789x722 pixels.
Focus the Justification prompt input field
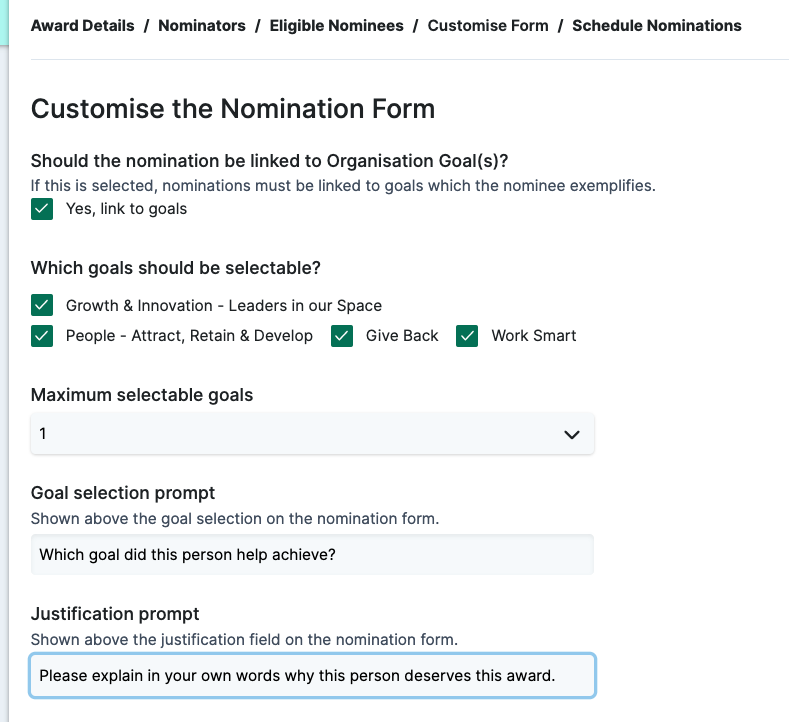coord(312,675)
